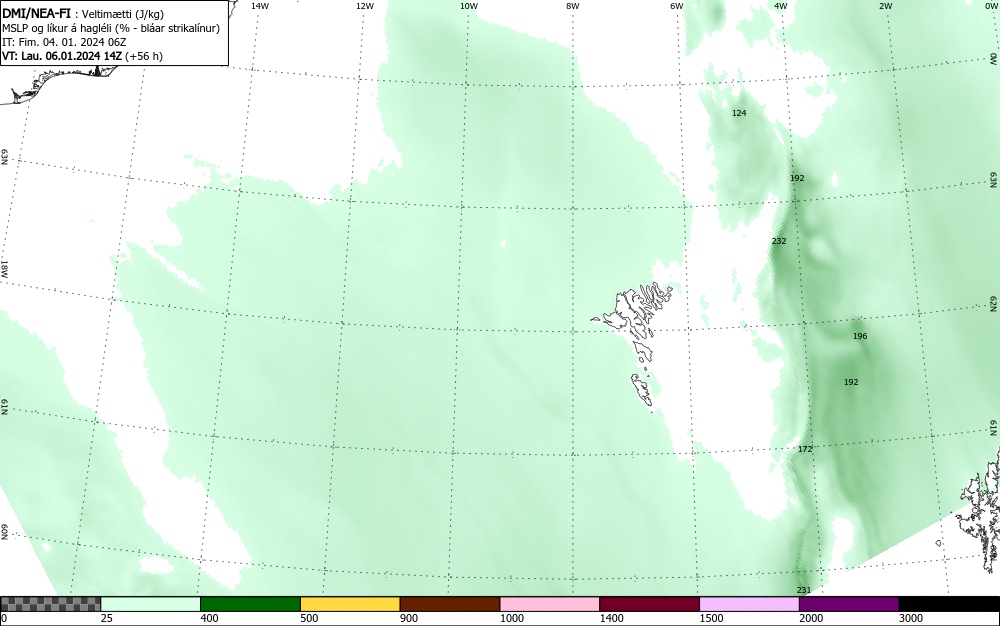Select the light green 25–400 legend swatch

click(x=151, y=604)
